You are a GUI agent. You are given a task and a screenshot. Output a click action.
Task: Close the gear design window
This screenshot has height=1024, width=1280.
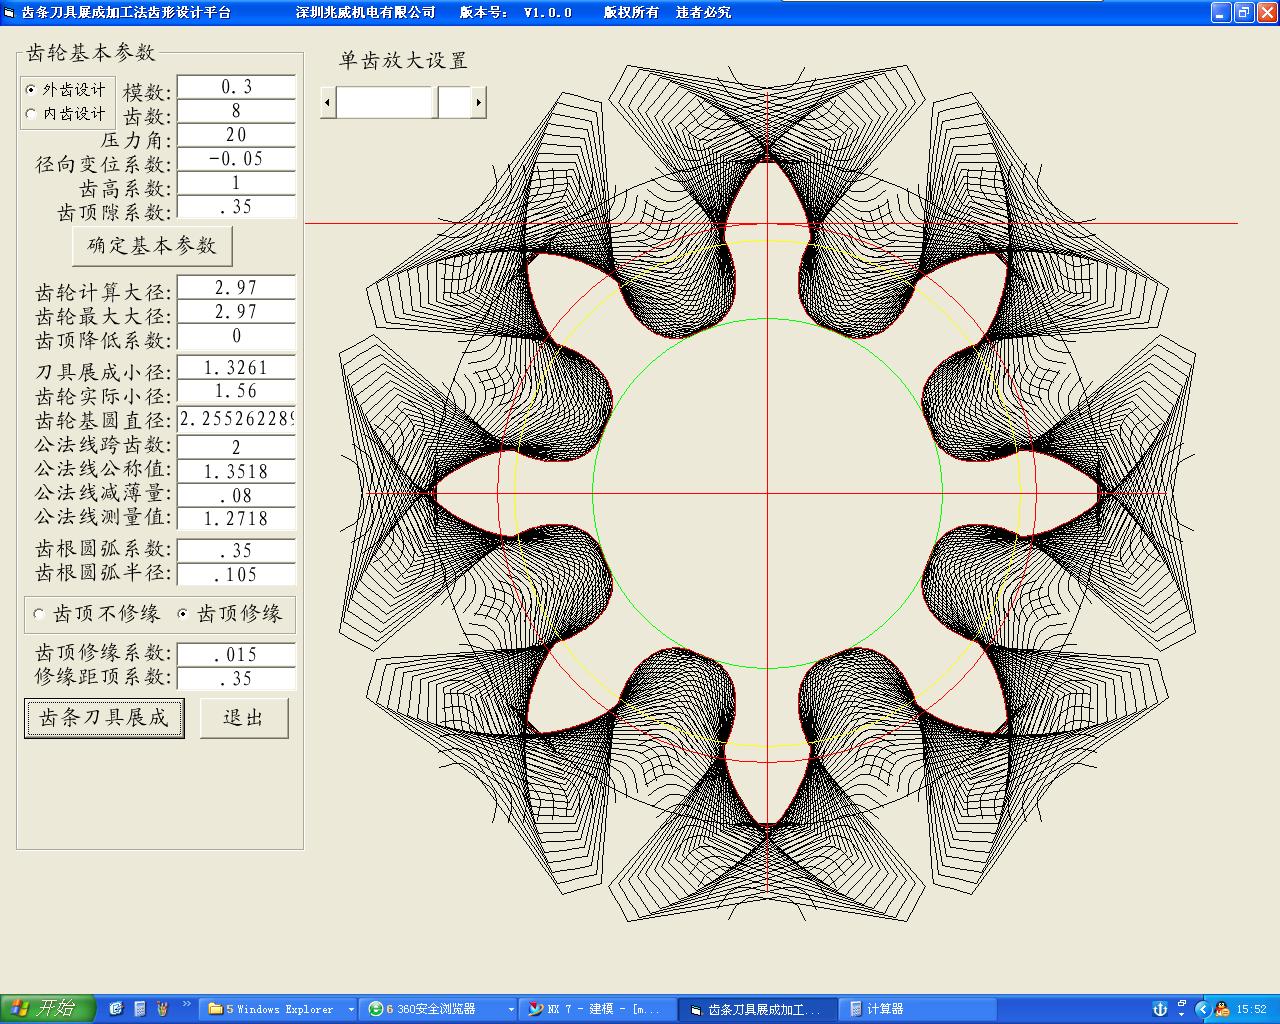pos(1267,12)
